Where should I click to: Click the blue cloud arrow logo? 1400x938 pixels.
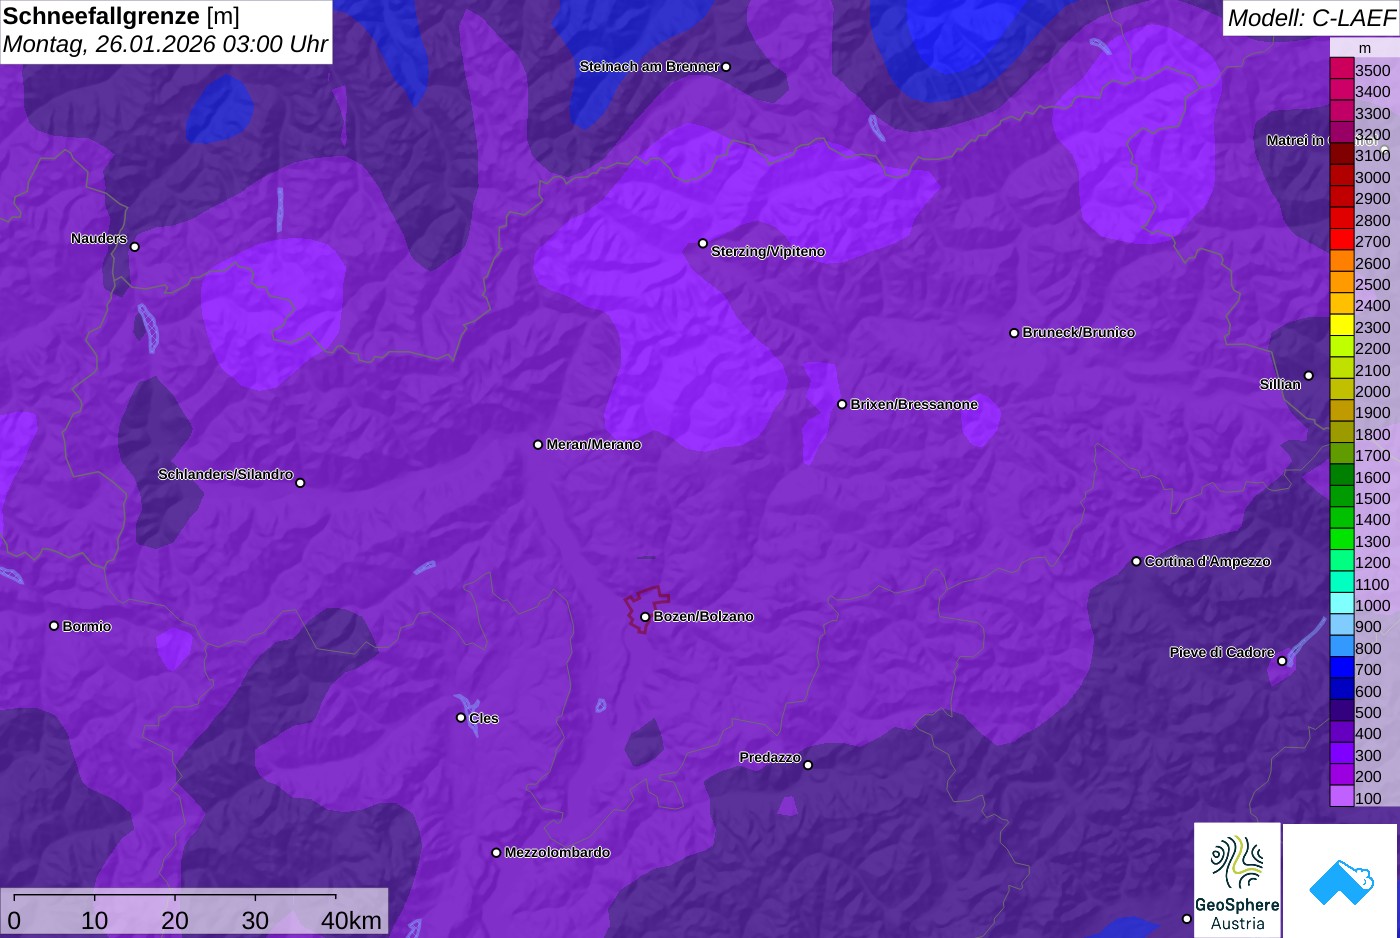pyautogui.click(x=1340, y=881)
